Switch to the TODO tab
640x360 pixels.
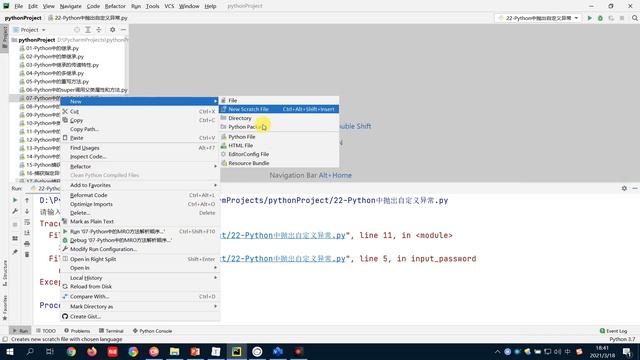click(x=46, y=331)
